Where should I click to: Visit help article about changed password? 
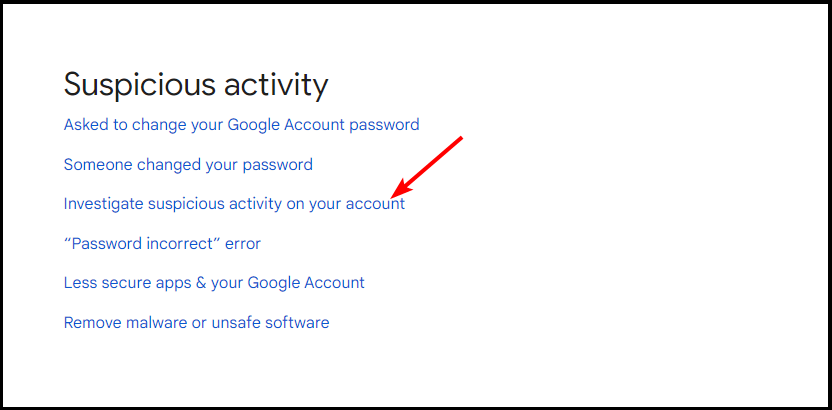(188, 164)
